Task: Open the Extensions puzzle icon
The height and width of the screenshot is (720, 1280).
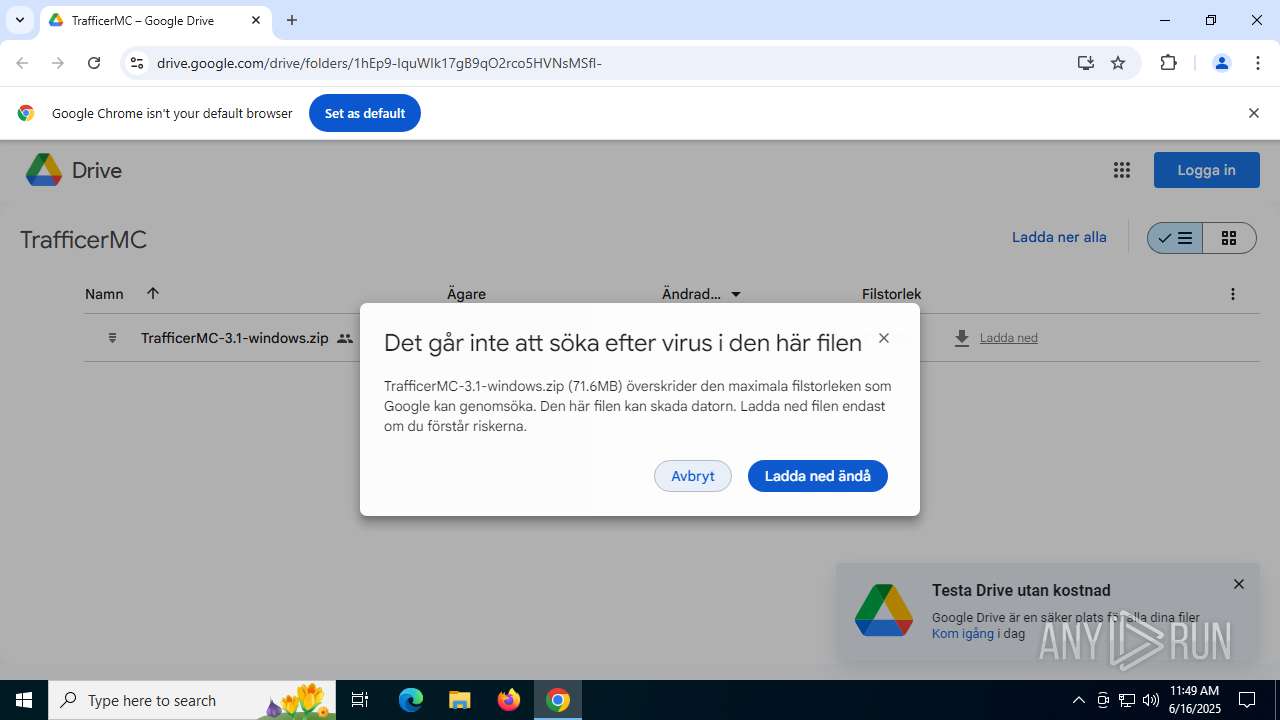Action: (x=1168, y=63)
